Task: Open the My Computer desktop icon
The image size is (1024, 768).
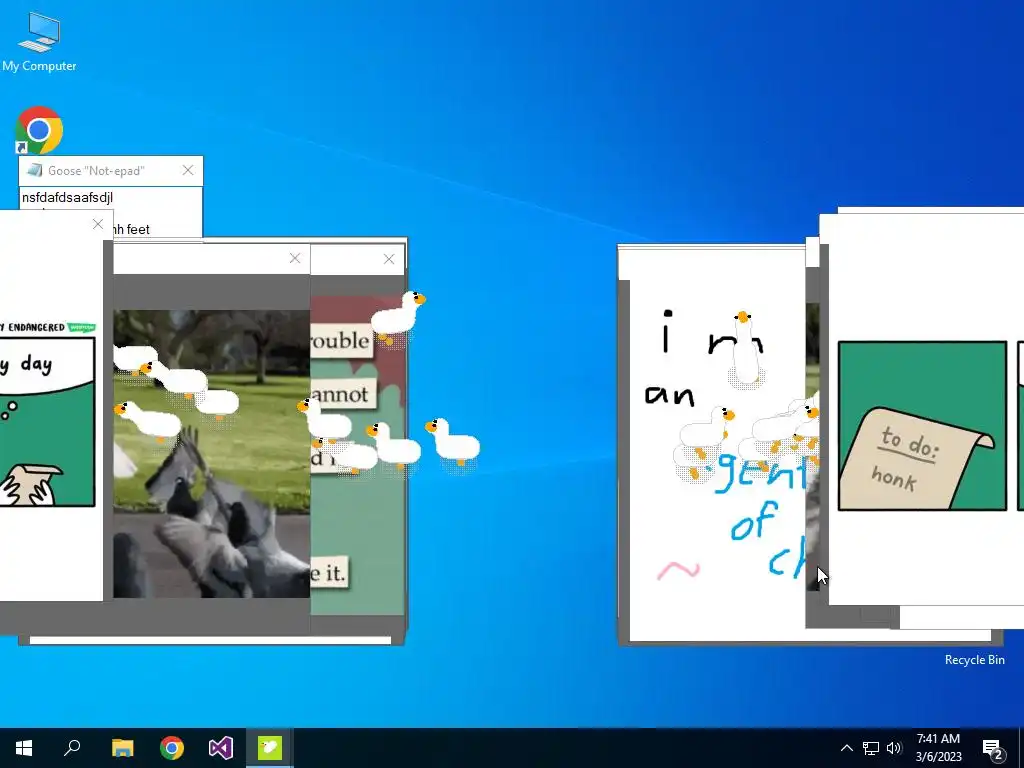Action: point(39,40)
